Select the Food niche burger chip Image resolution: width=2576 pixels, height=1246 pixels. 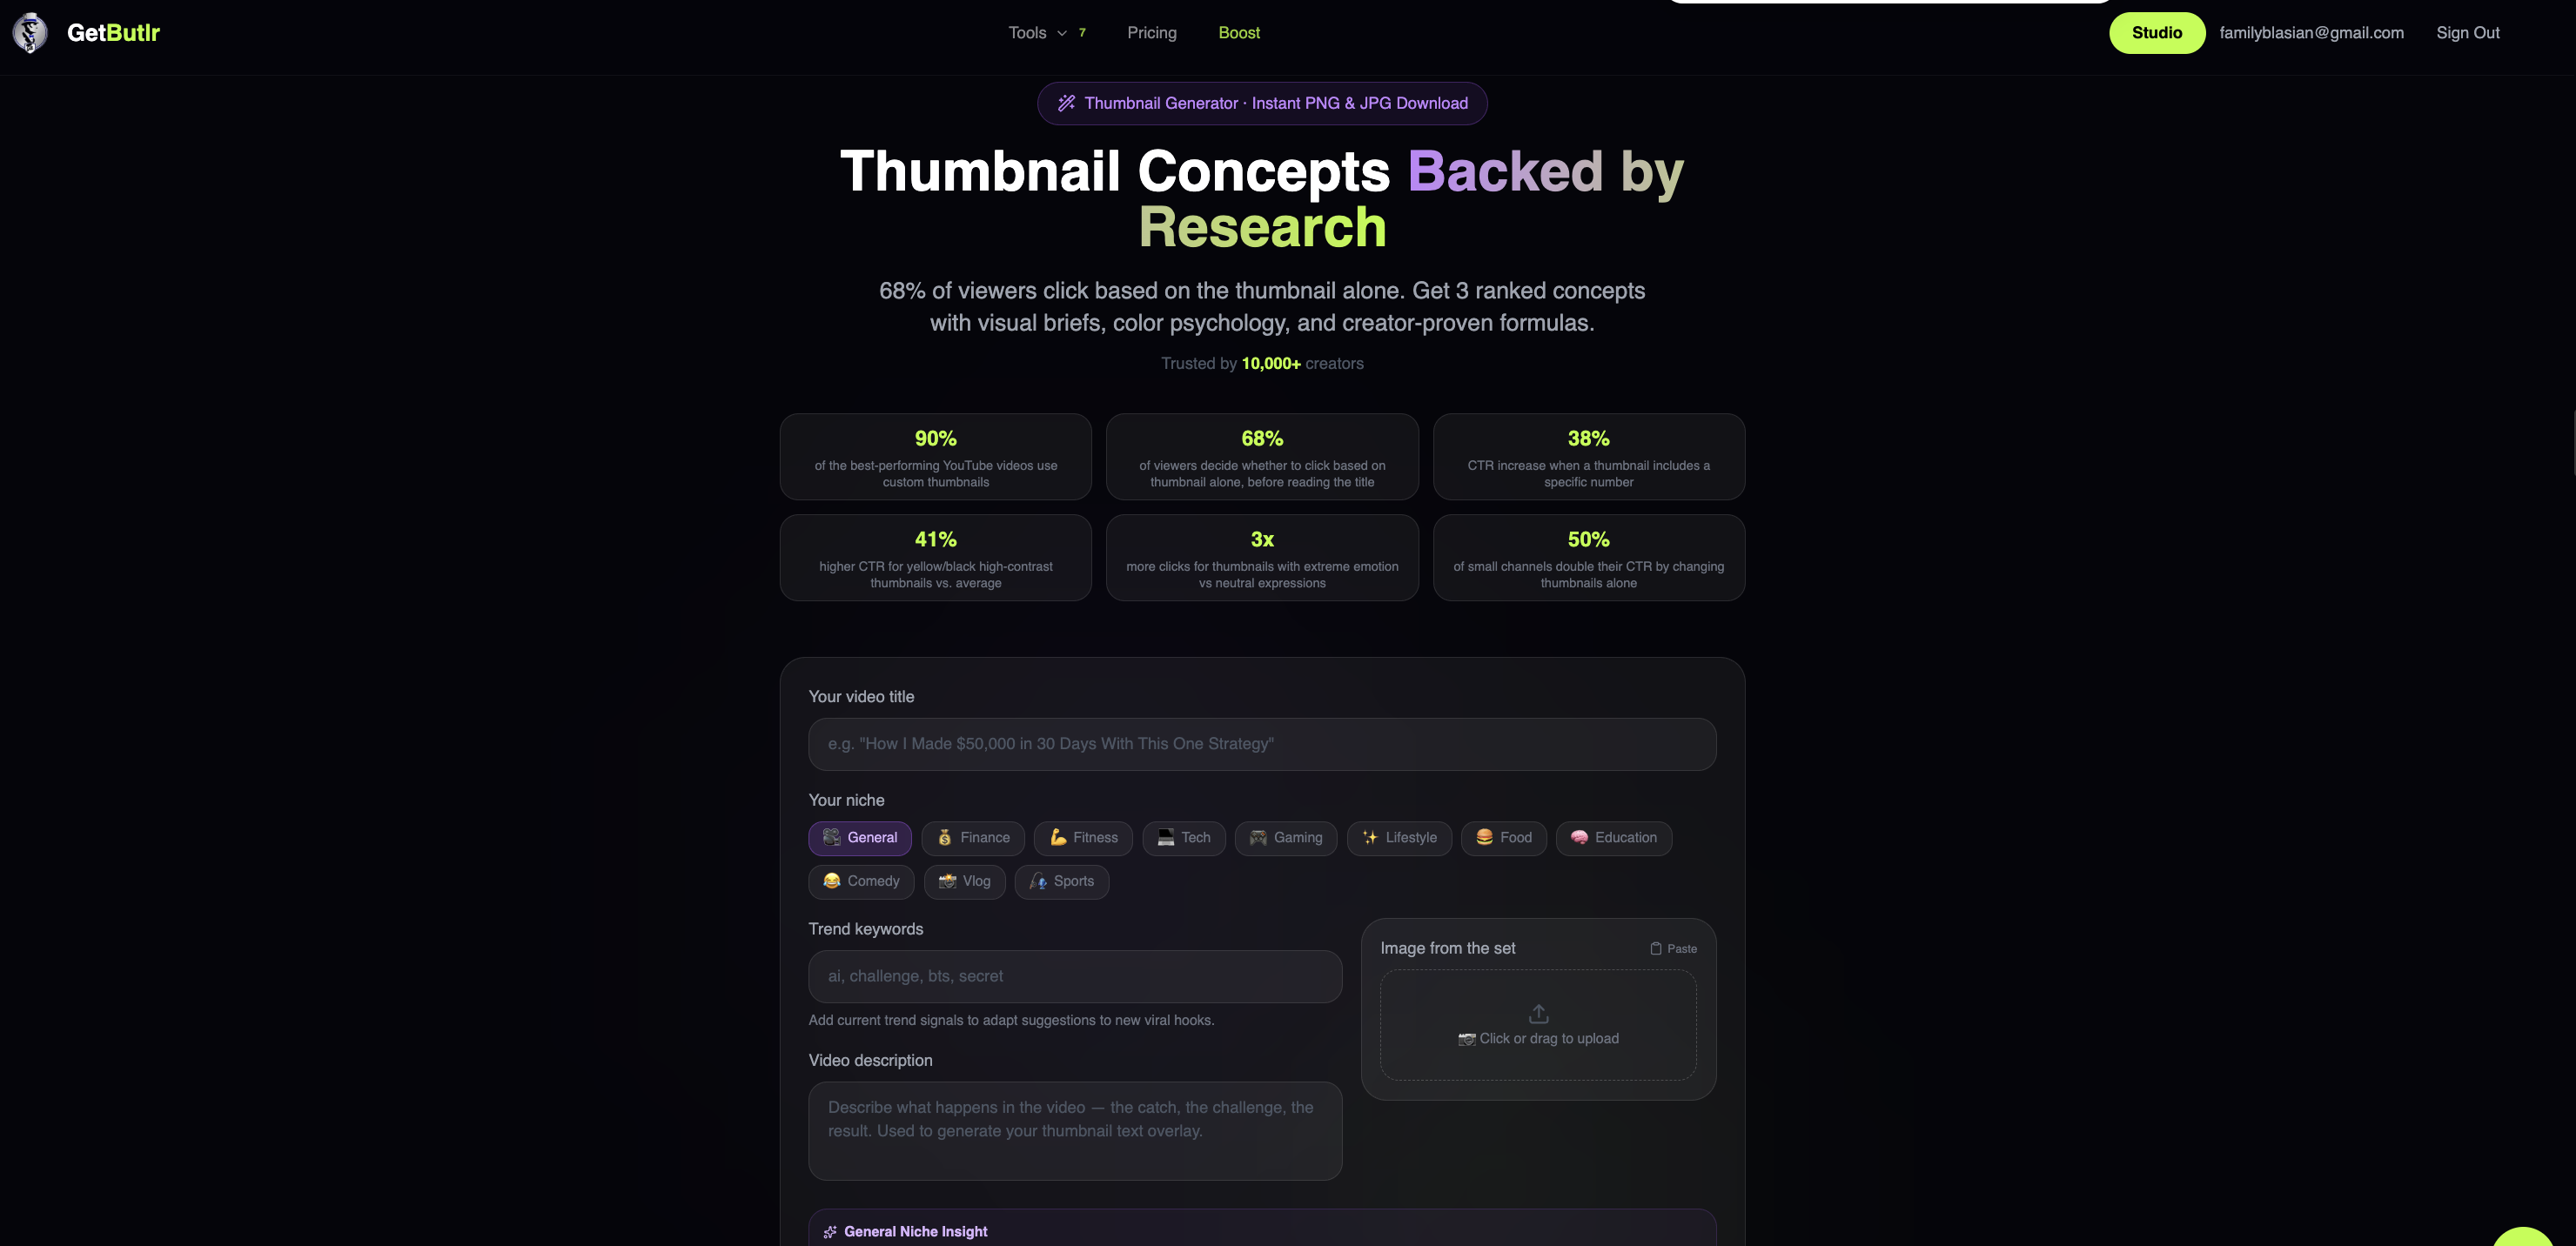(1503, 838)
